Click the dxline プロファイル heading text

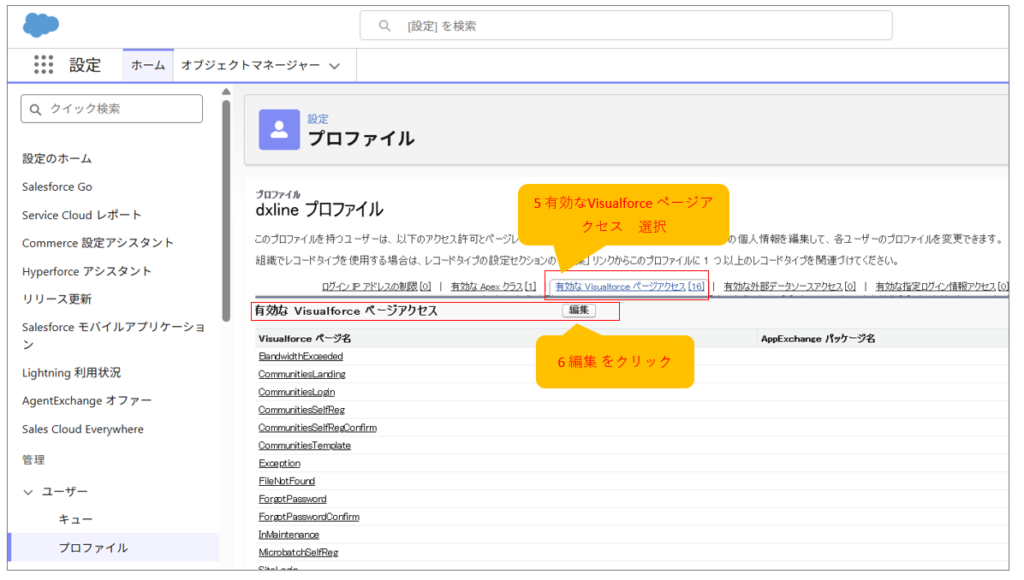(x=319, y=210)
